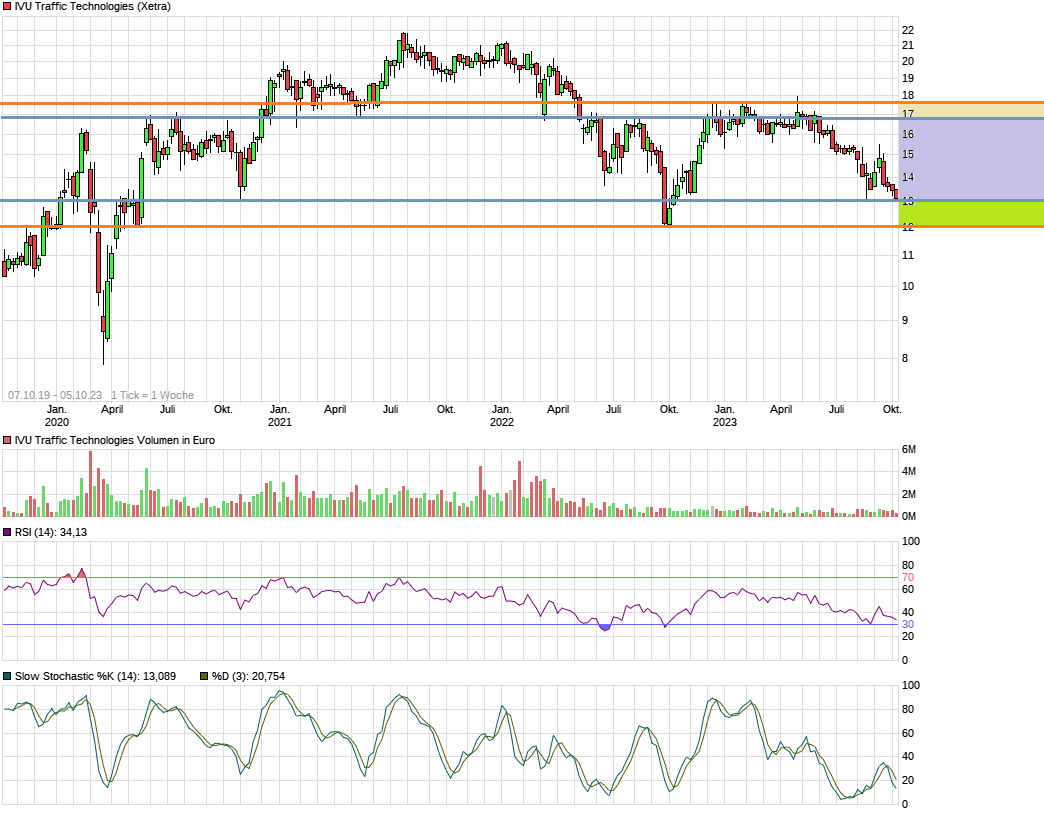Image resolution: width=1044 pixels, height=814 pixels.
Task: Click the RSI axis label 100
Action: click(x=911, y=541)
